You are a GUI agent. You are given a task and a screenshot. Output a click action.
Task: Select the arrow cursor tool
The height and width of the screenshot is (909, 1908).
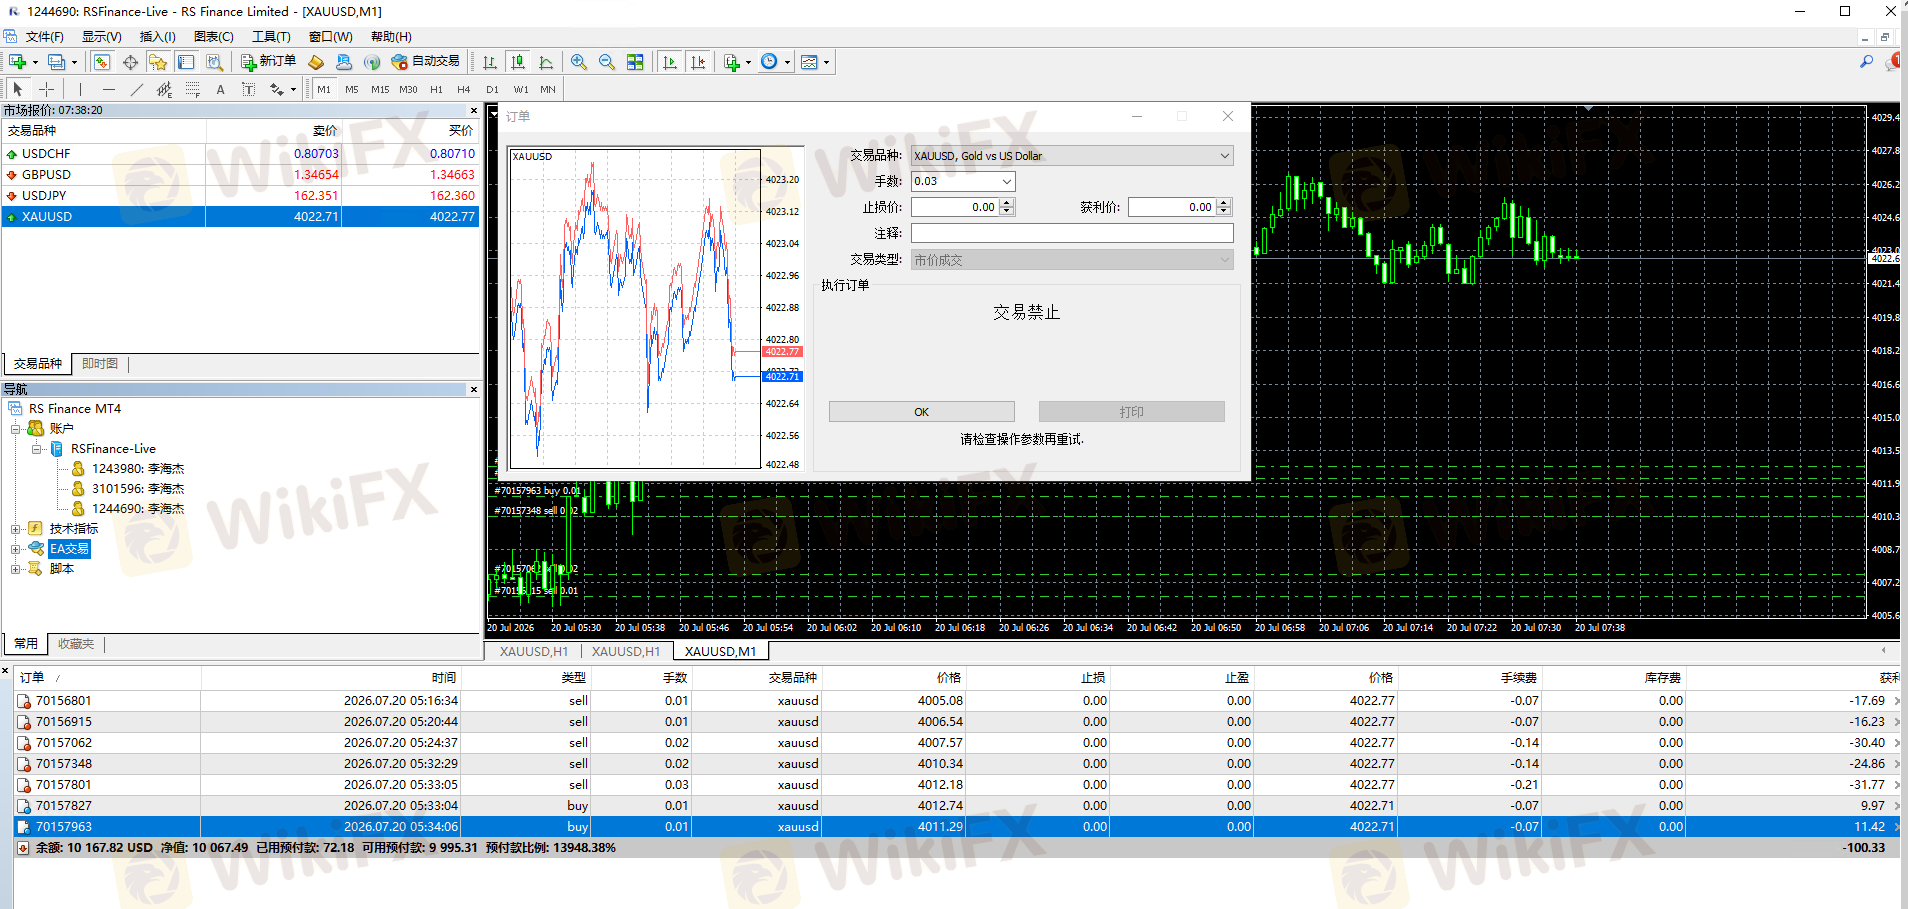tap(18, 89)
